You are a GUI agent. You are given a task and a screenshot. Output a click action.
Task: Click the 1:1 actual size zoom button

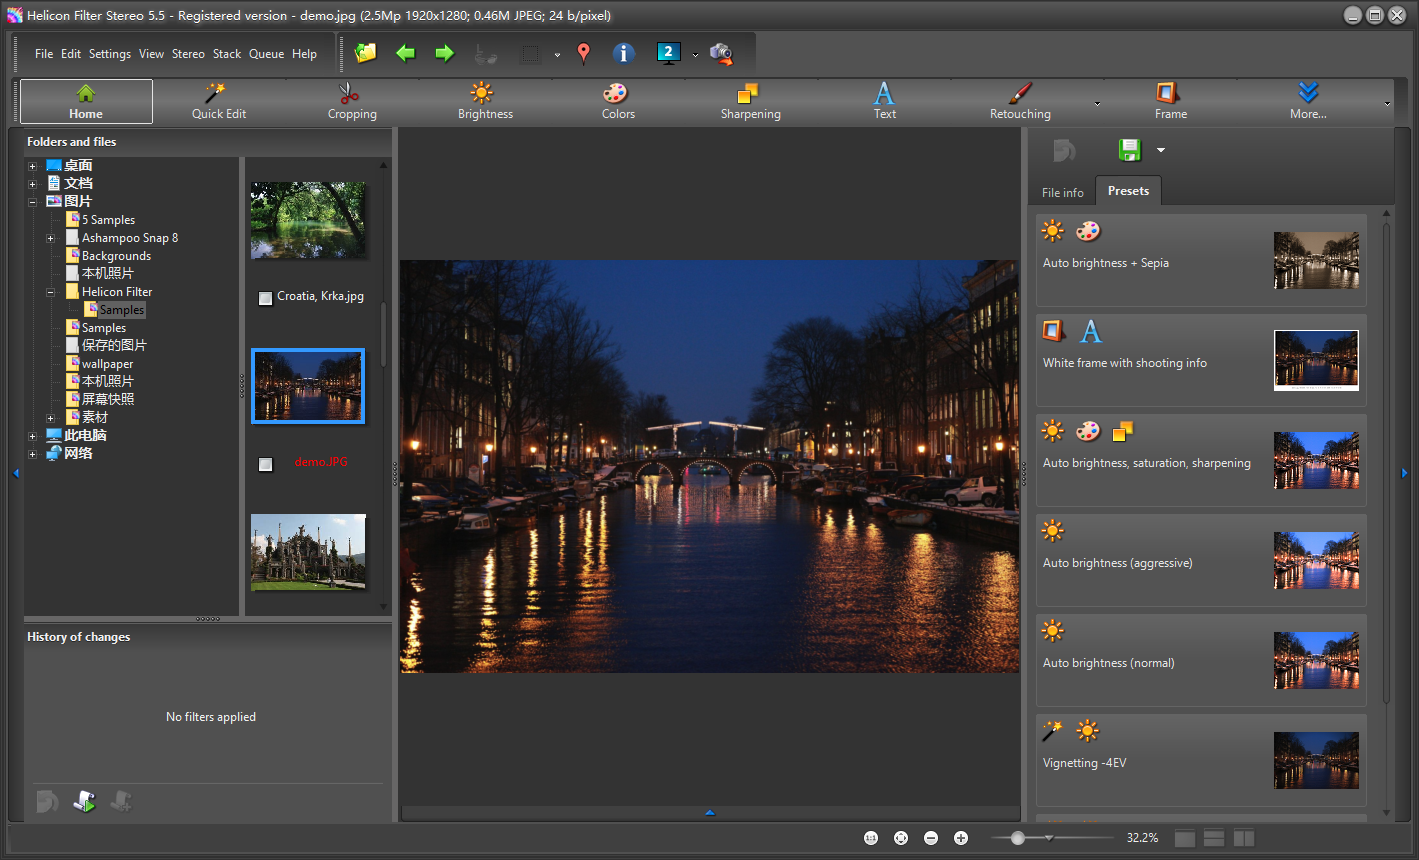coord(871,838)
